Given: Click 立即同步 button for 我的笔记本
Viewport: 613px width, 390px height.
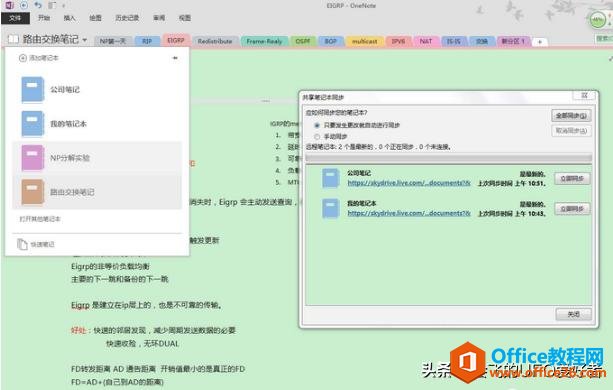Looking at the screenshot, I should tap(572, 209).
